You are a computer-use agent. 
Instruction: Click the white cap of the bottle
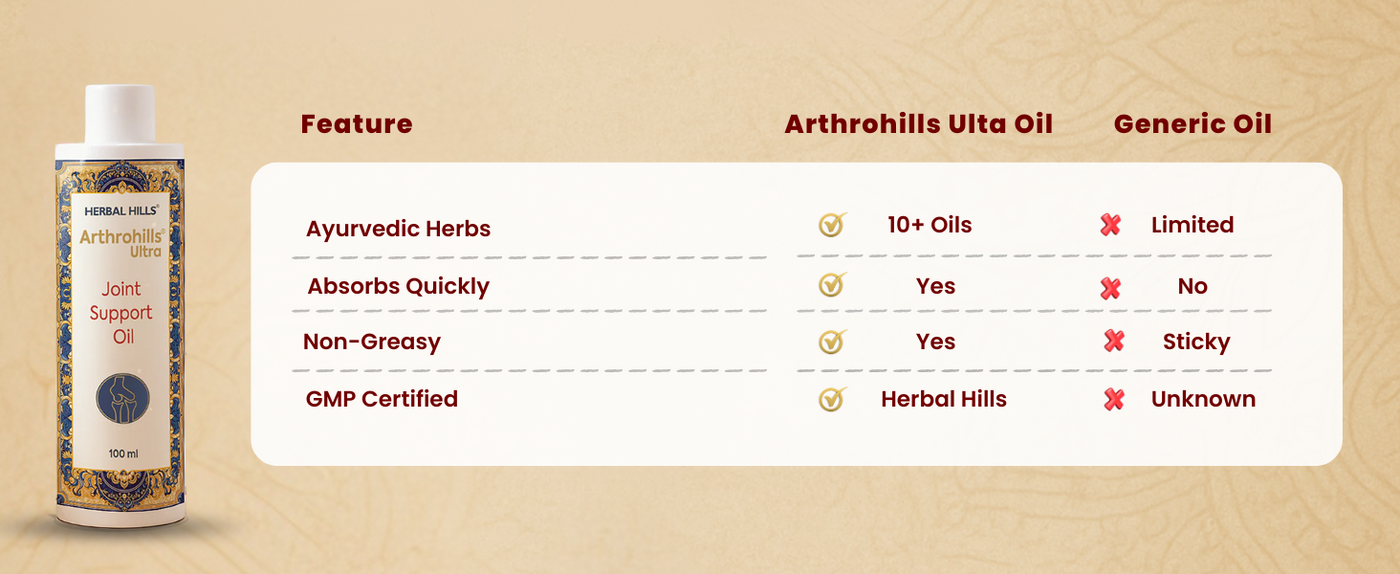(120, 114)
